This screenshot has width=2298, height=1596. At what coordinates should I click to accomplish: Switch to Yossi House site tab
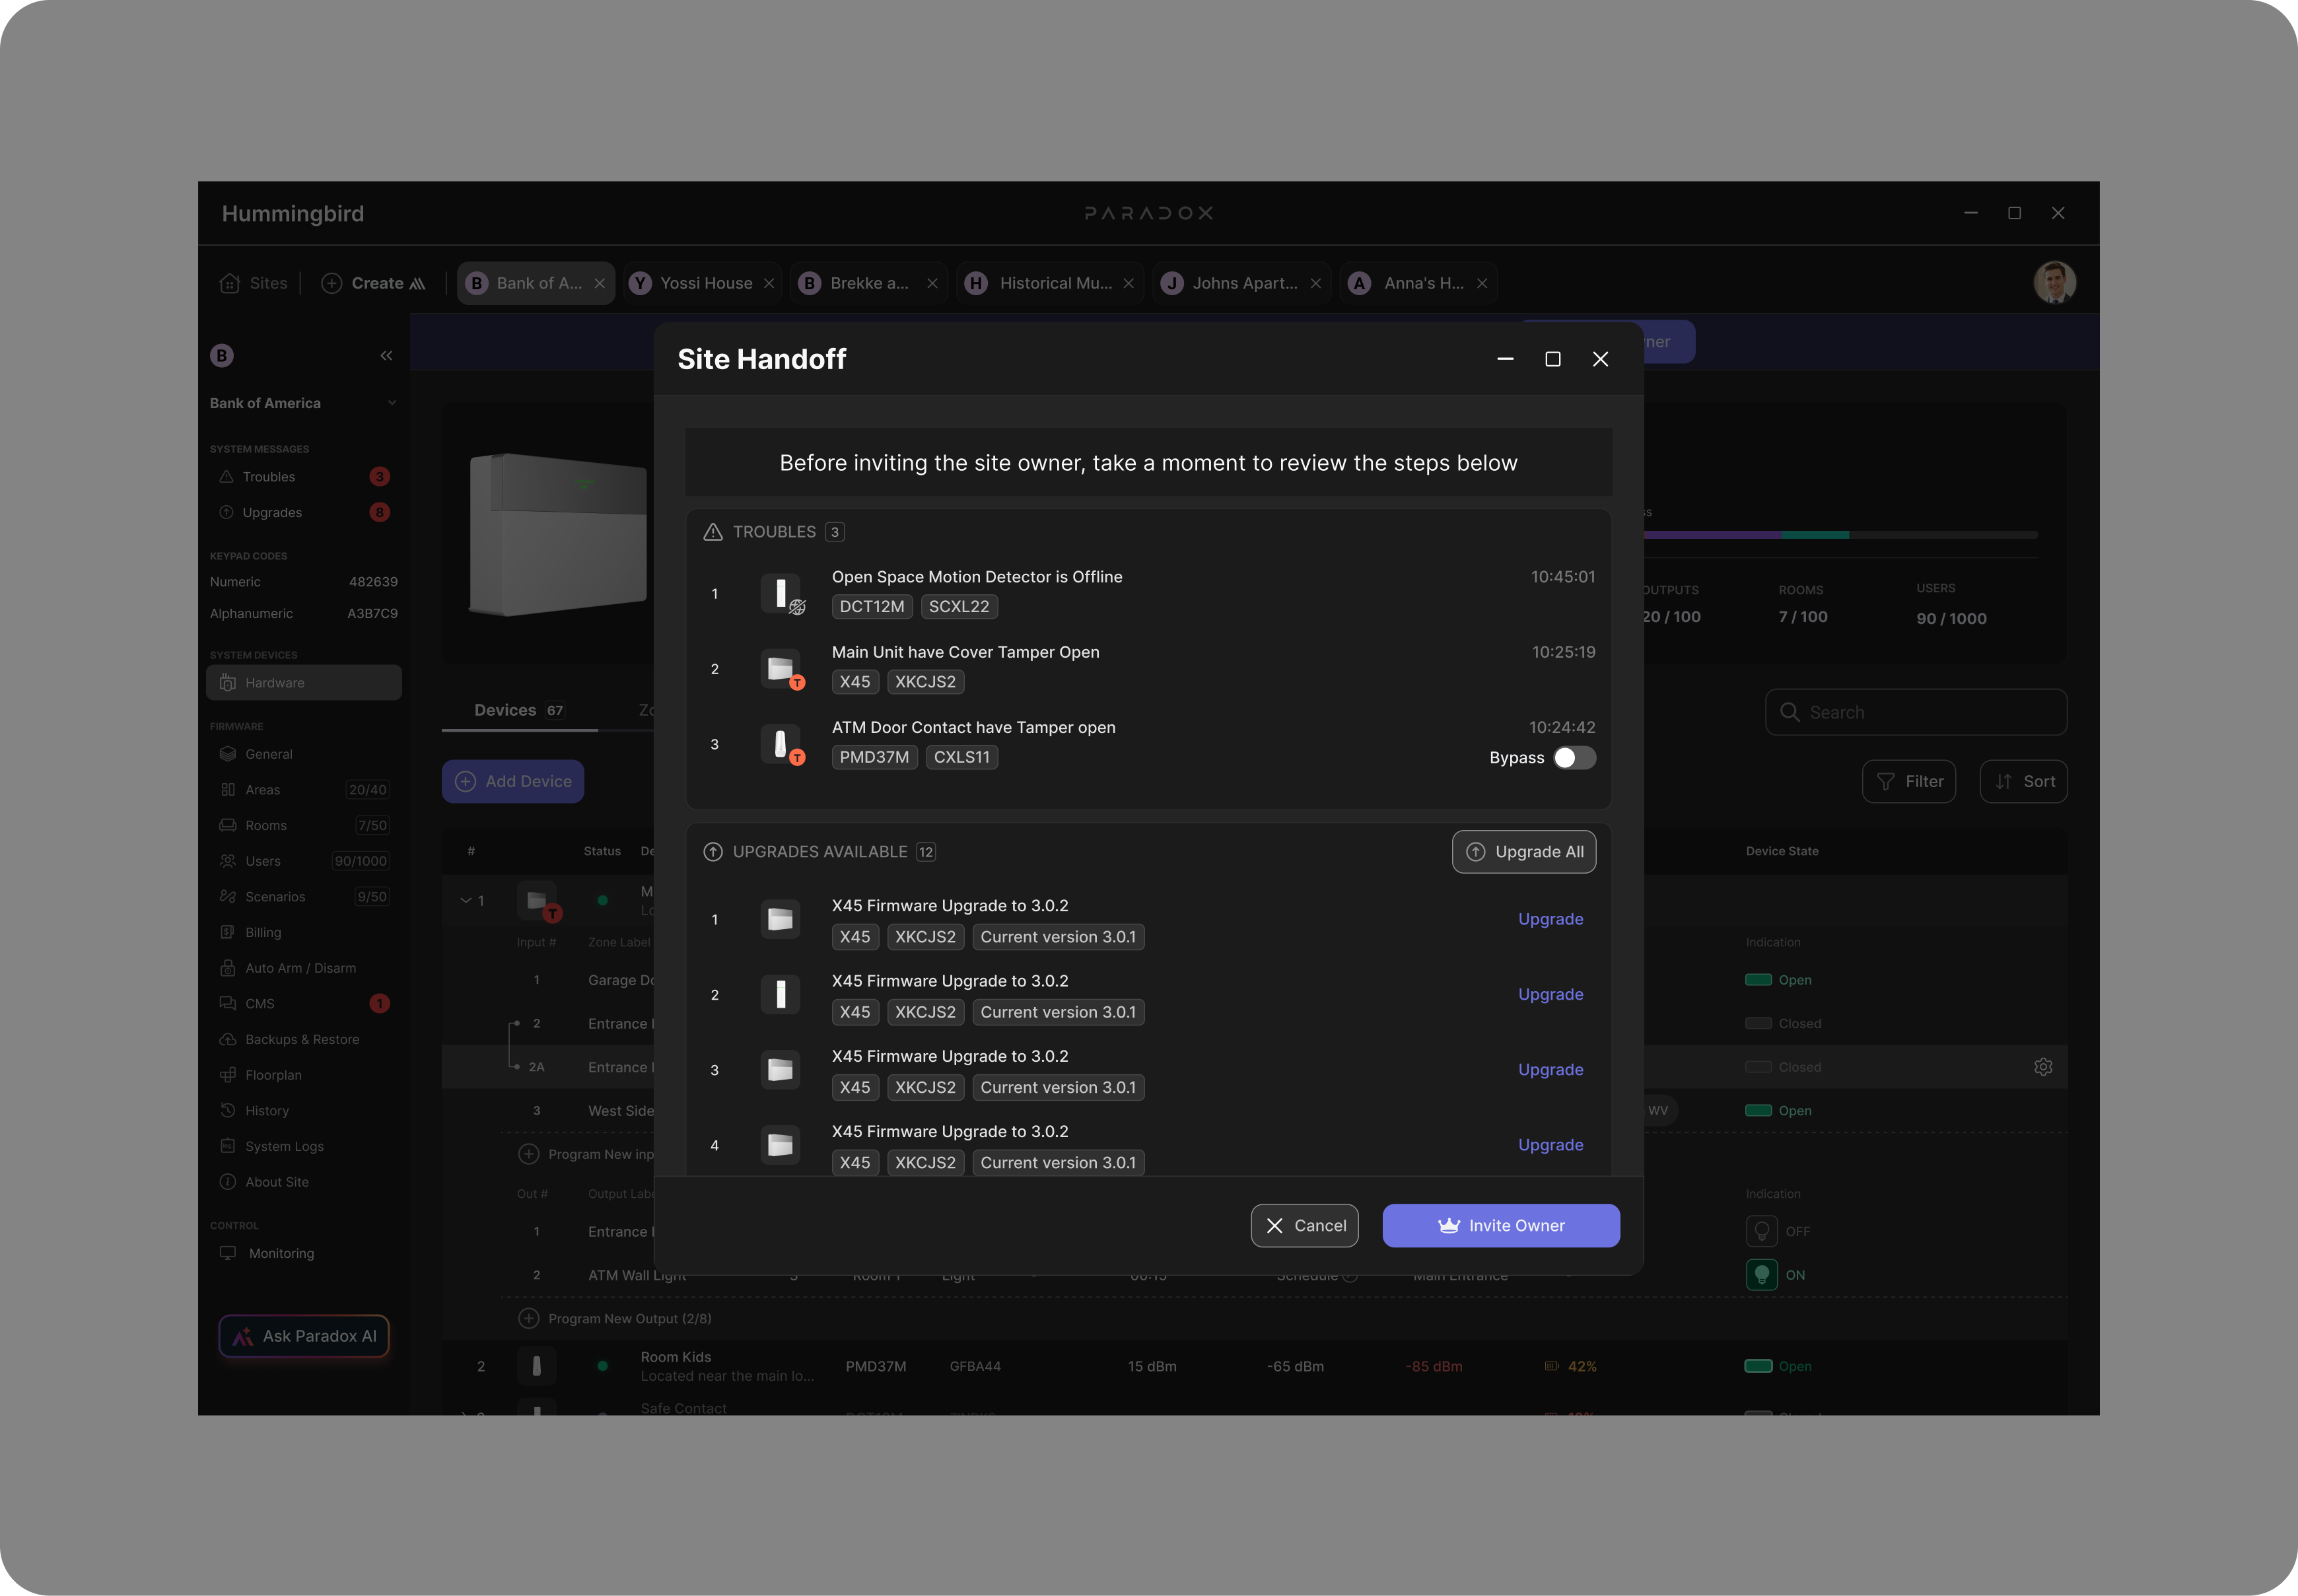pyautogui.click(x=704, y=283)
